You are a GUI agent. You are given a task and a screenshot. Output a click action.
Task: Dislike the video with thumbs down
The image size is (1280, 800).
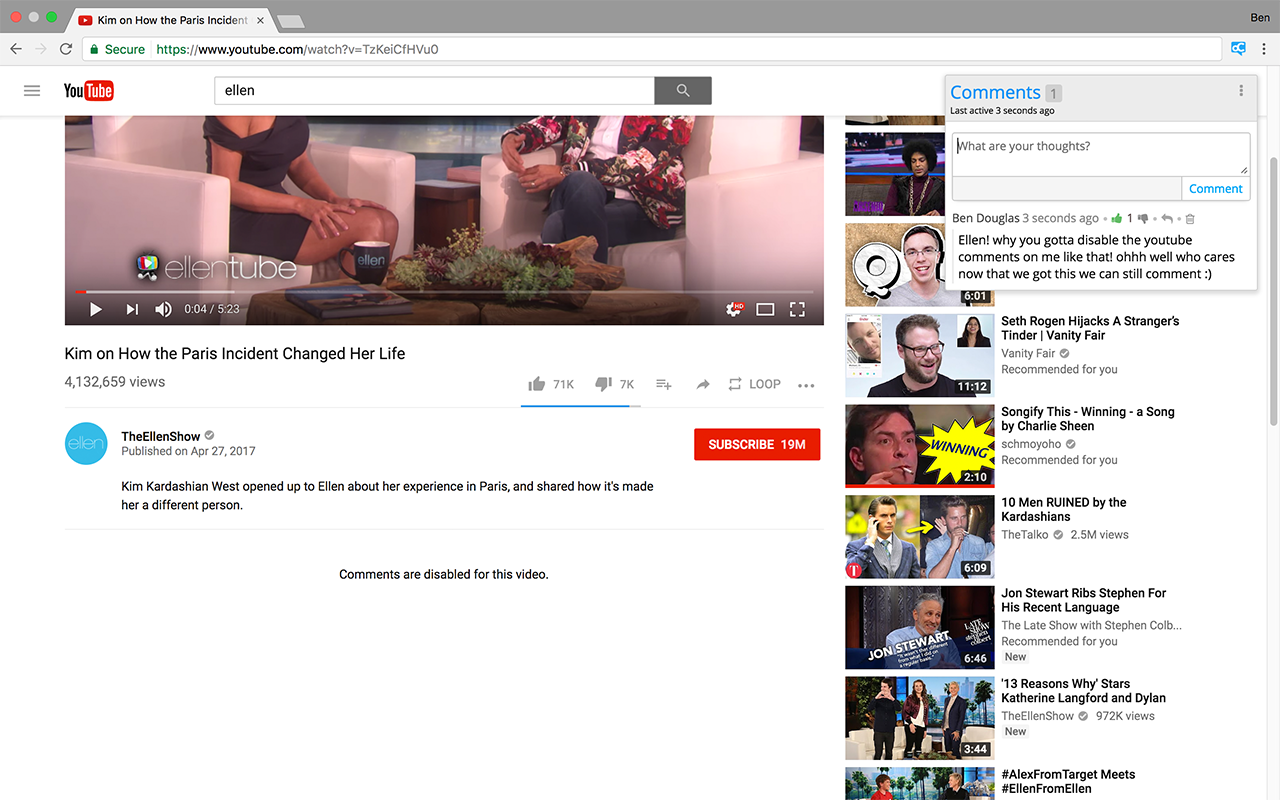[x=603, y=384]
